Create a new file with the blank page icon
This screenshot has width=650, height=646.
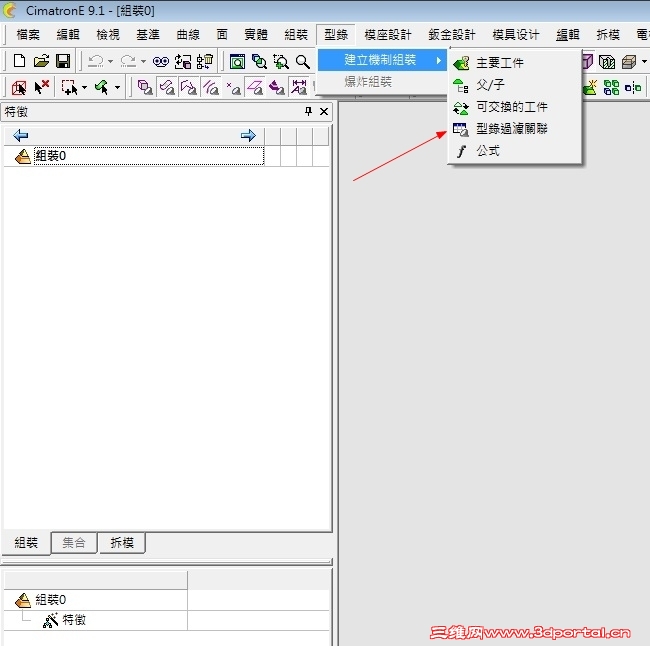(19, 61)
